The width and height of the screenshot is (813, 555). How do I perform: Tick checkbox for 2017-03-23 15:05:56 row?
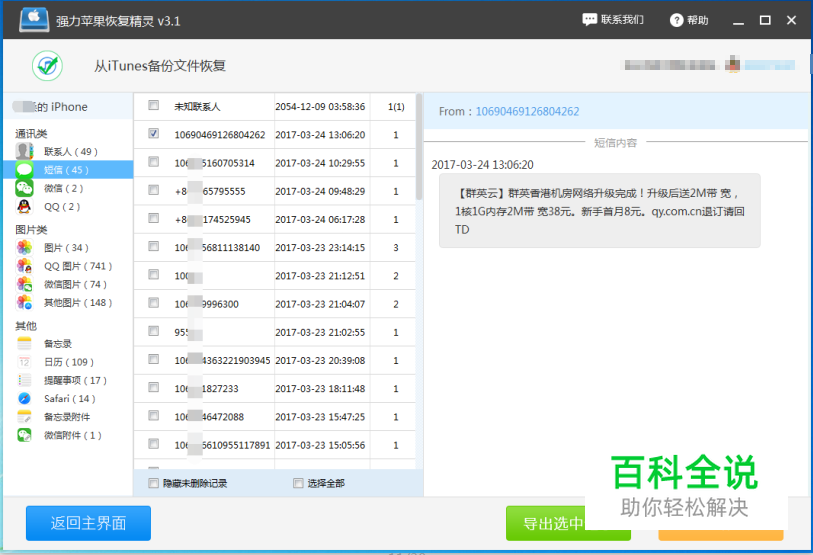coord(153,443)
